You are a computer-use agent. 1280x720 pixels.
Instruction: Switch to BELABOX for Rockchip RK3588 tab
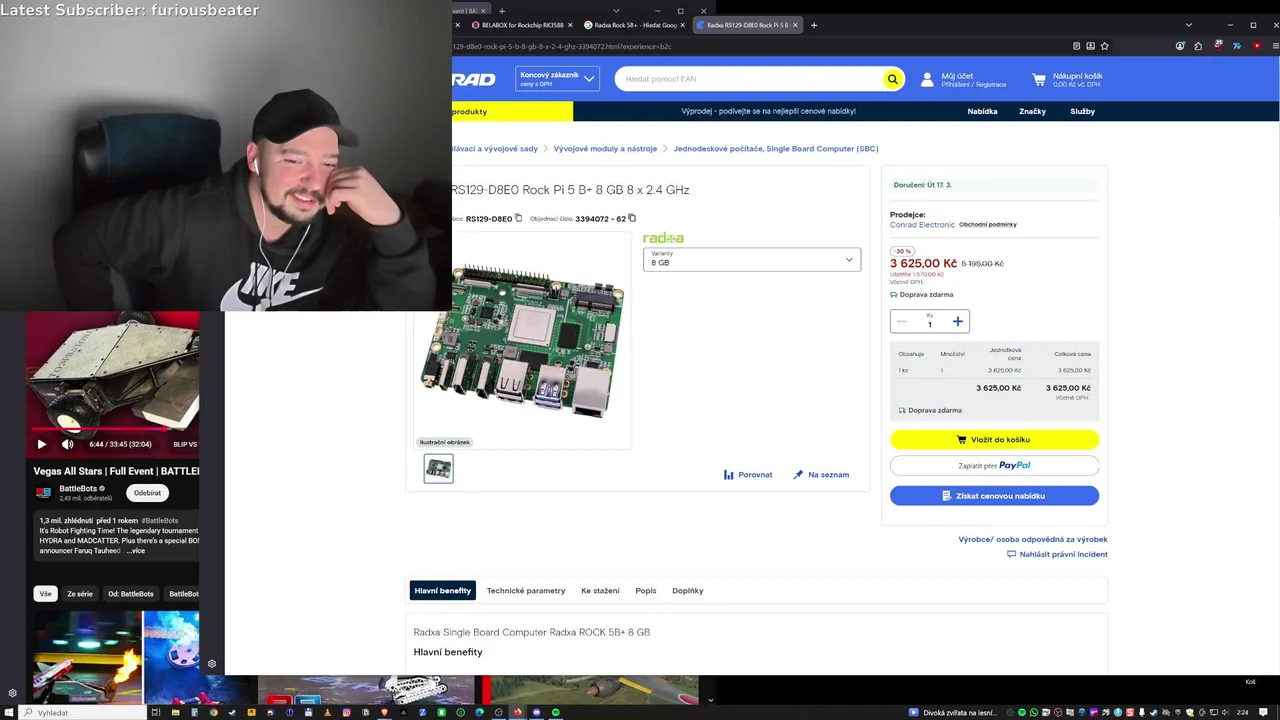click(x=522, y=25)
